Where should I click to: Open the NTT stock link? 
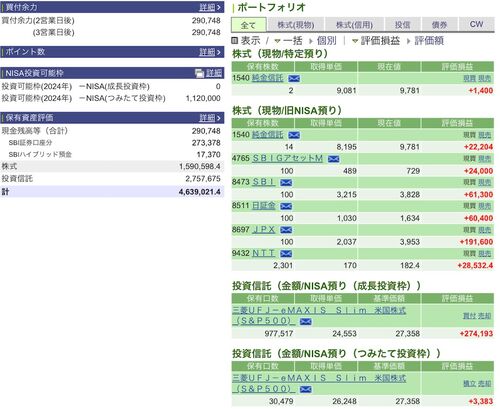pyautogui.click(x=264, y=253)
